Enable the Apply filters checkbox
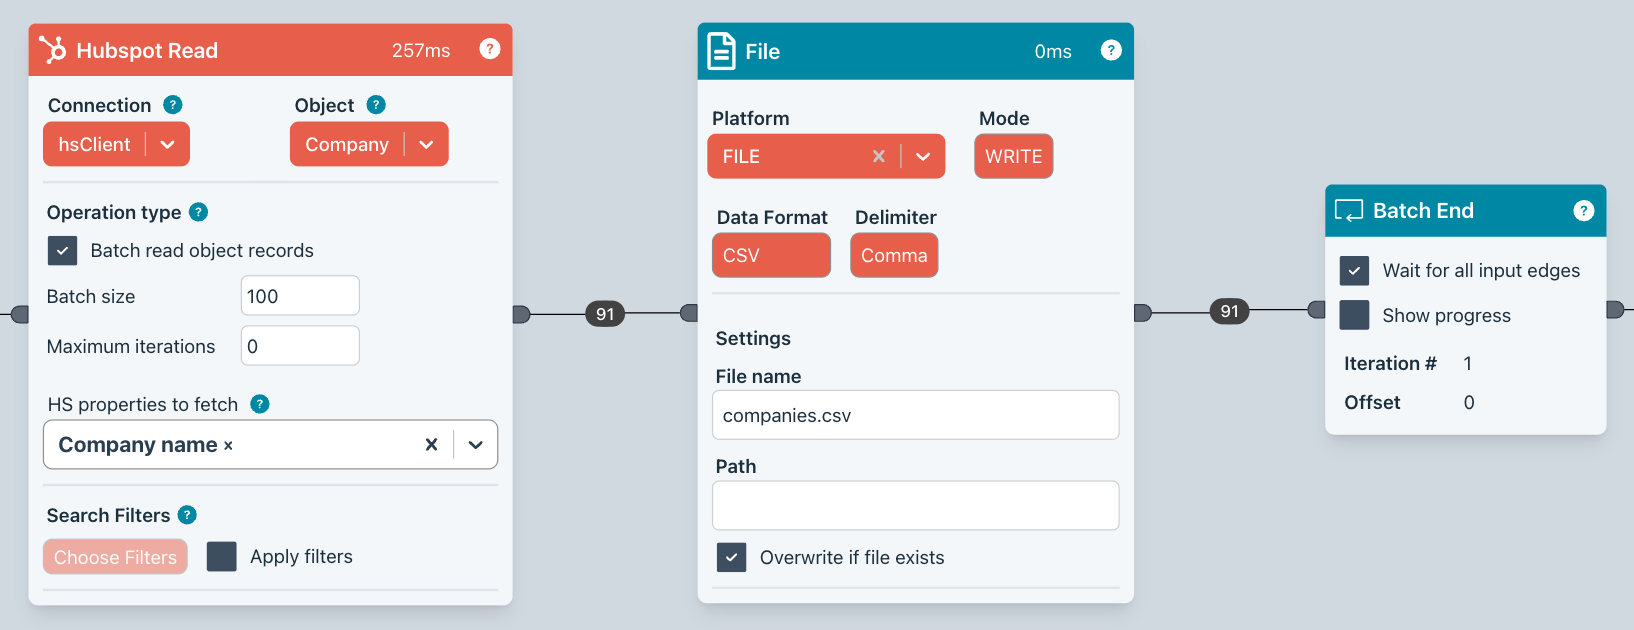Screen dimensions: 1634x630 coord(222,556)
